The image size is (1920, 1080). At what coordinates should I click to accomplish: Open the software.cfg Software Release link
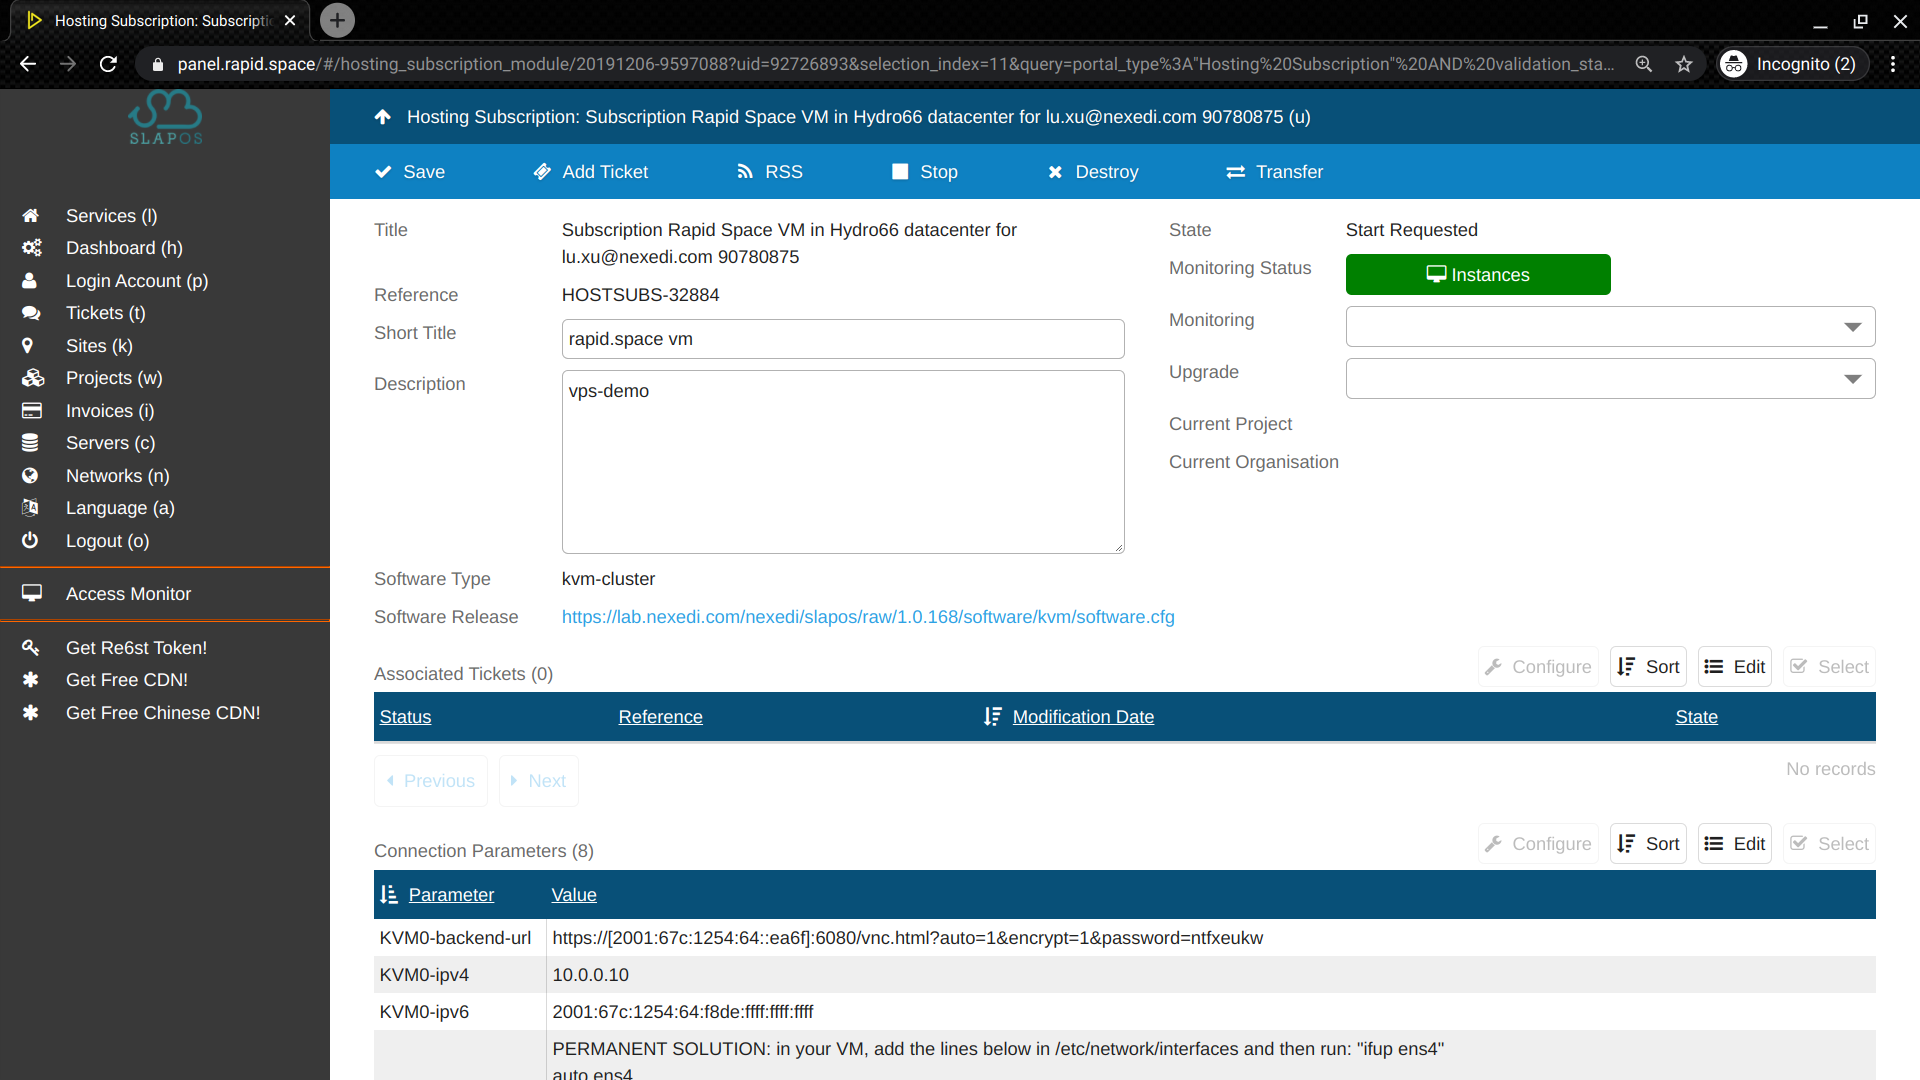(868, 617)
